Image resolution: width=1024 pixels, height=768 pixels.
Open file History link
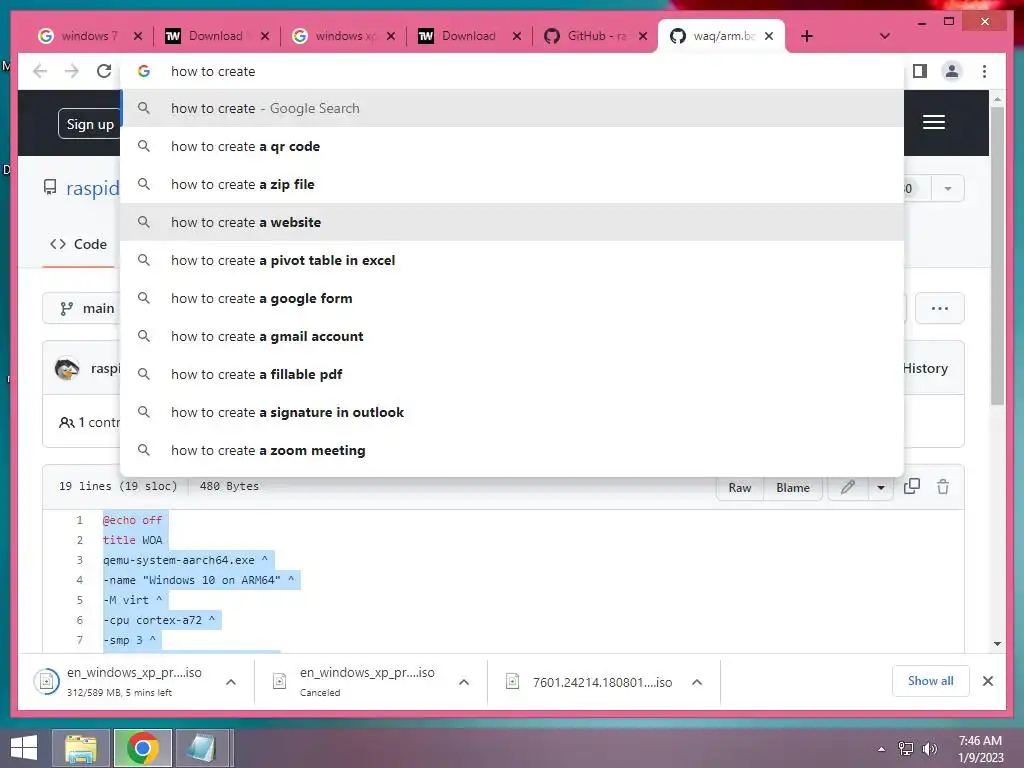925,368
